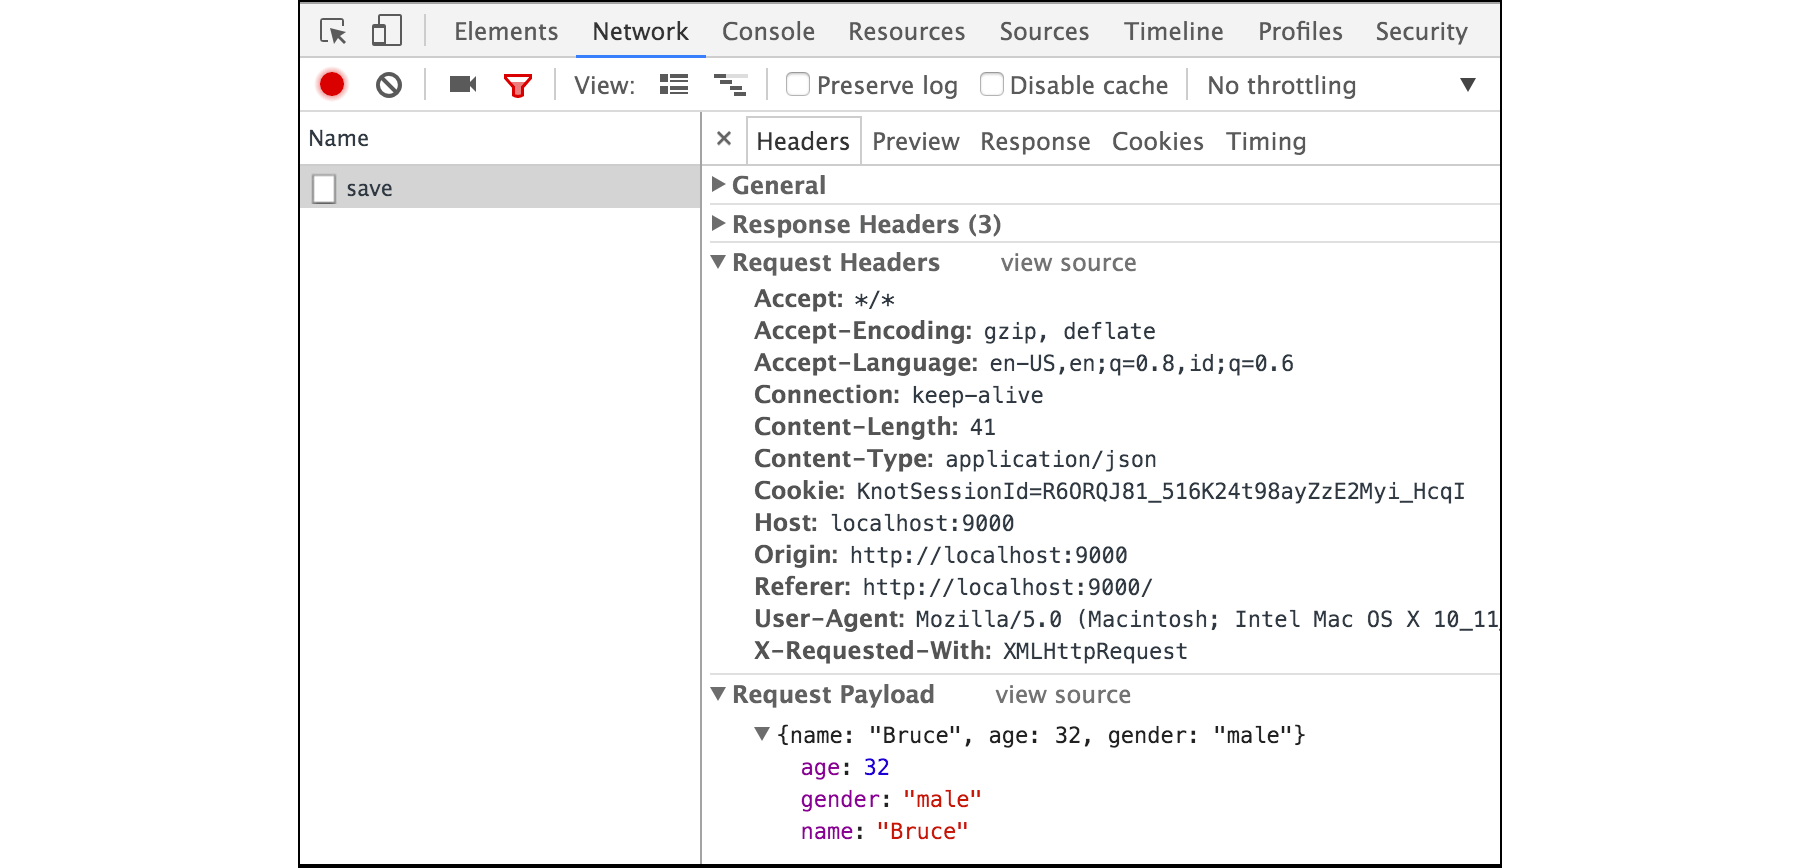Select the file icon beside save

click(324, 188)
